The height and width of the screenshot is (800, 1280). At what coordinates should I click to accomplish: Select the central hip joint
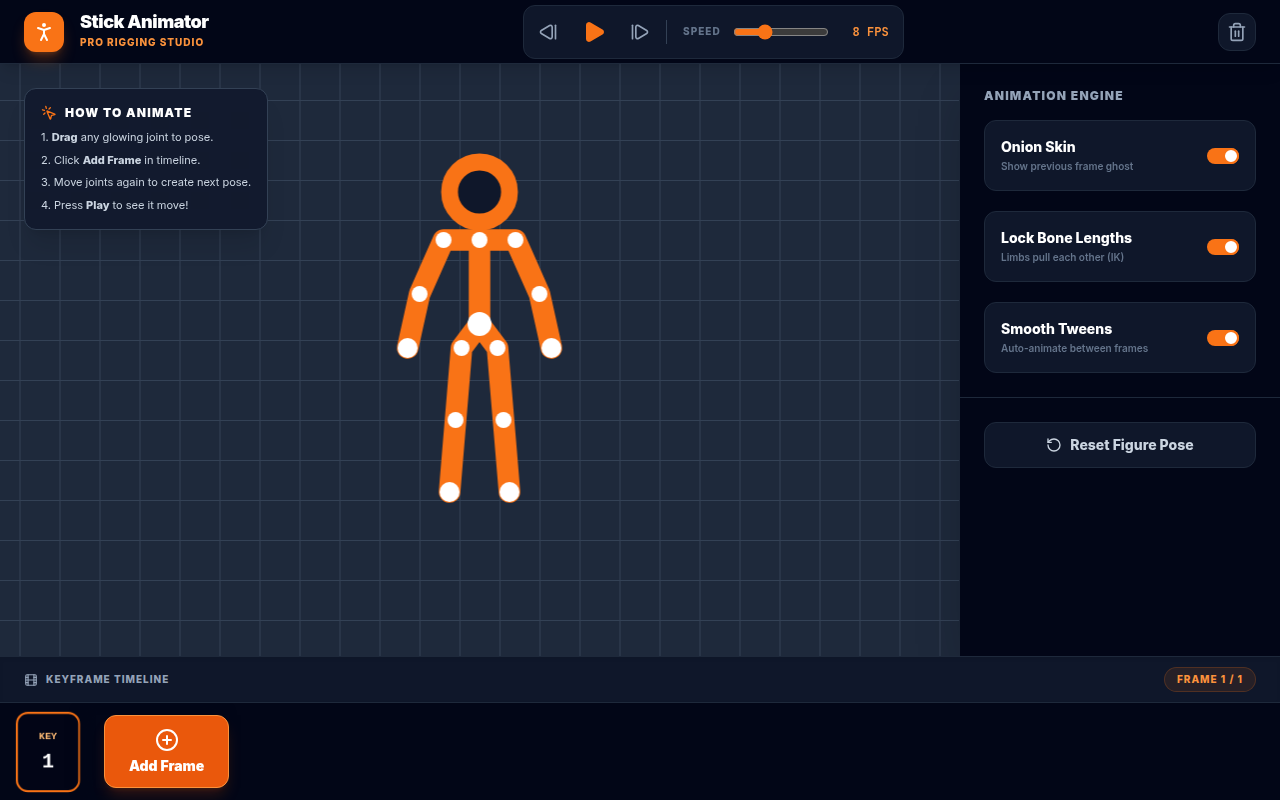[480, 324]
